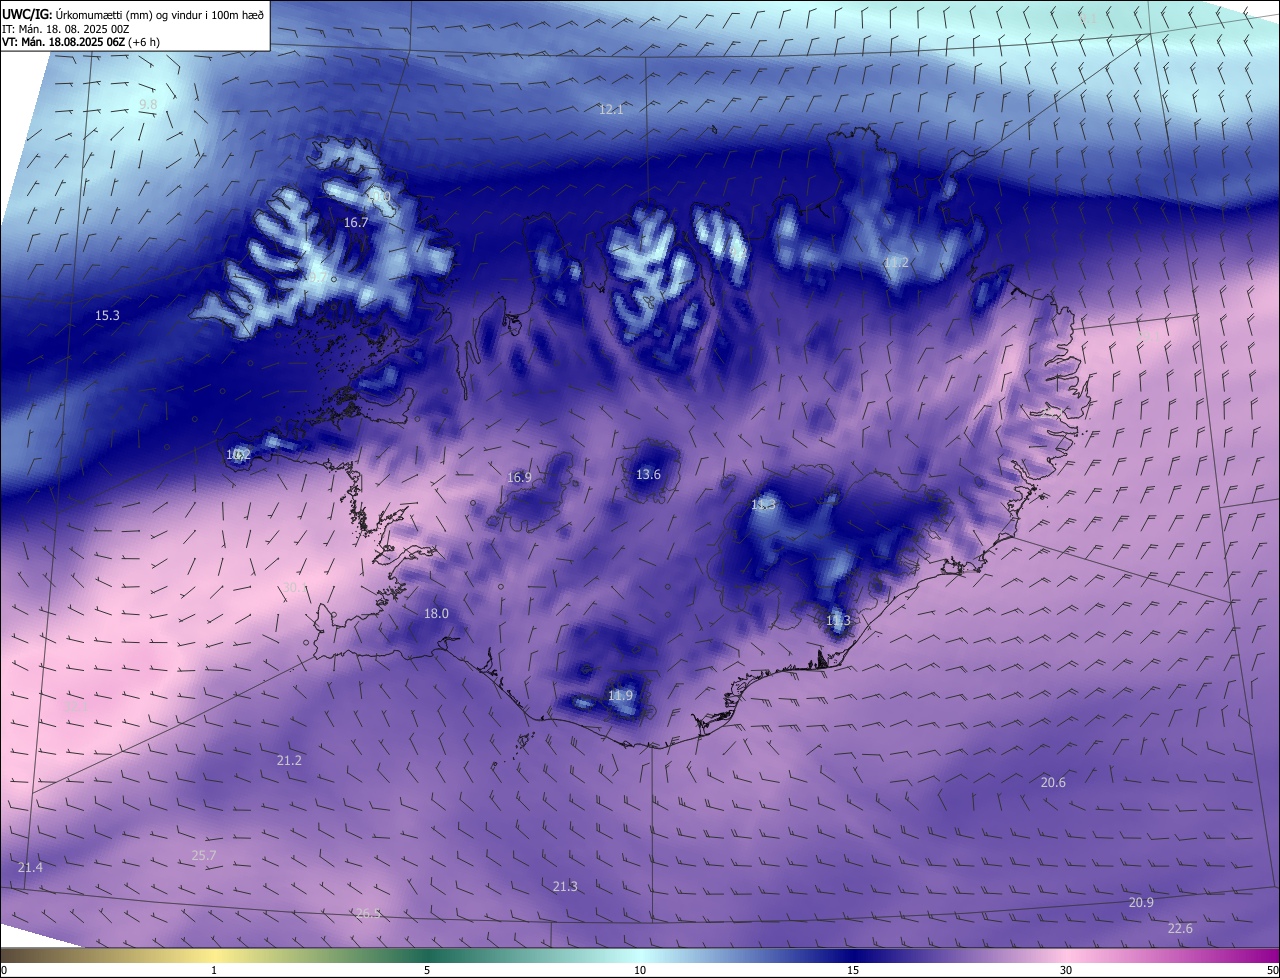Click the map value label 21.3
The height and width of the screenshot is (978, 1280).
coord(565,887)
